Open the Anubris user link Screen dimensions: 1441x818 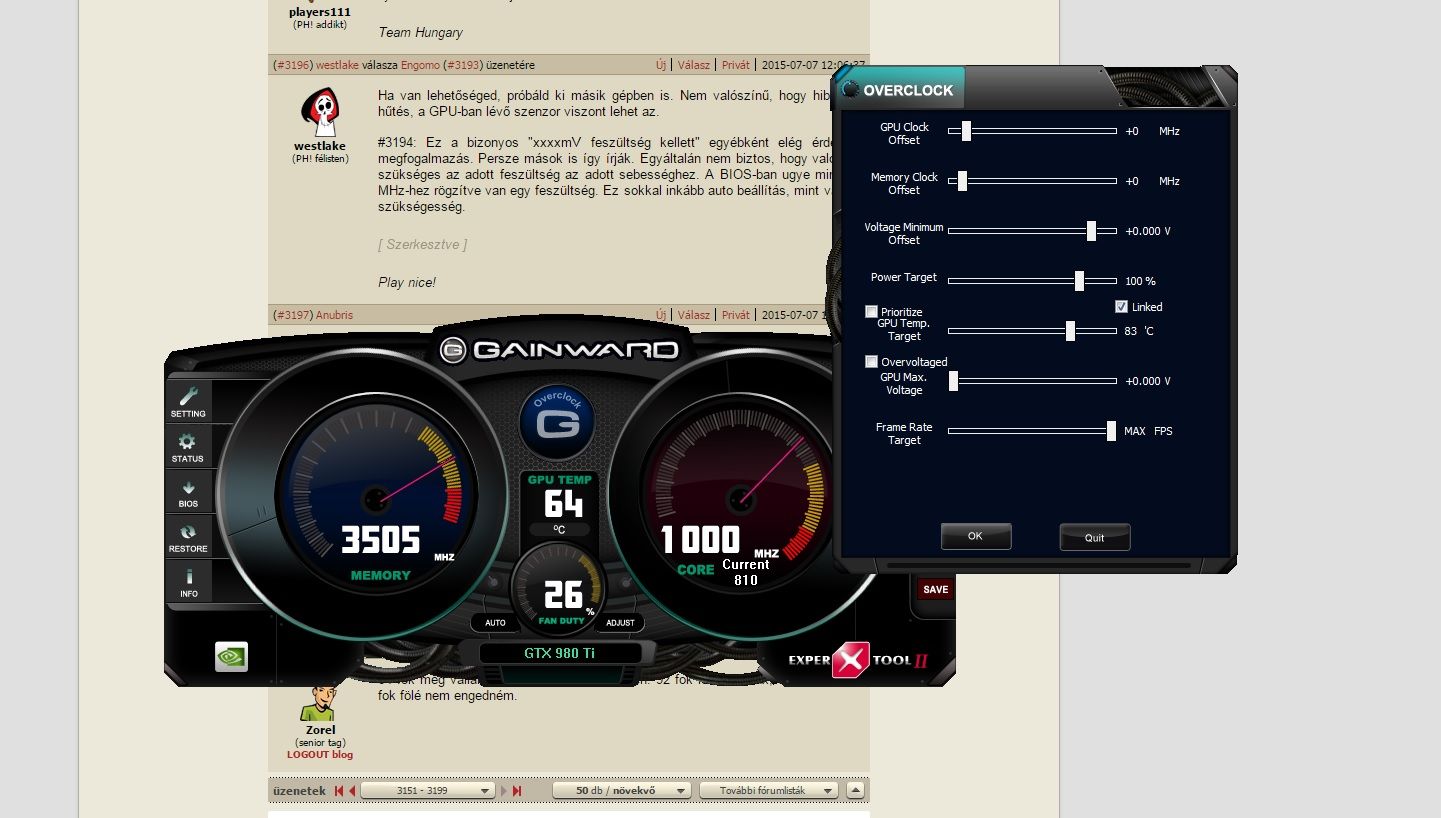(x=334, y=315)
